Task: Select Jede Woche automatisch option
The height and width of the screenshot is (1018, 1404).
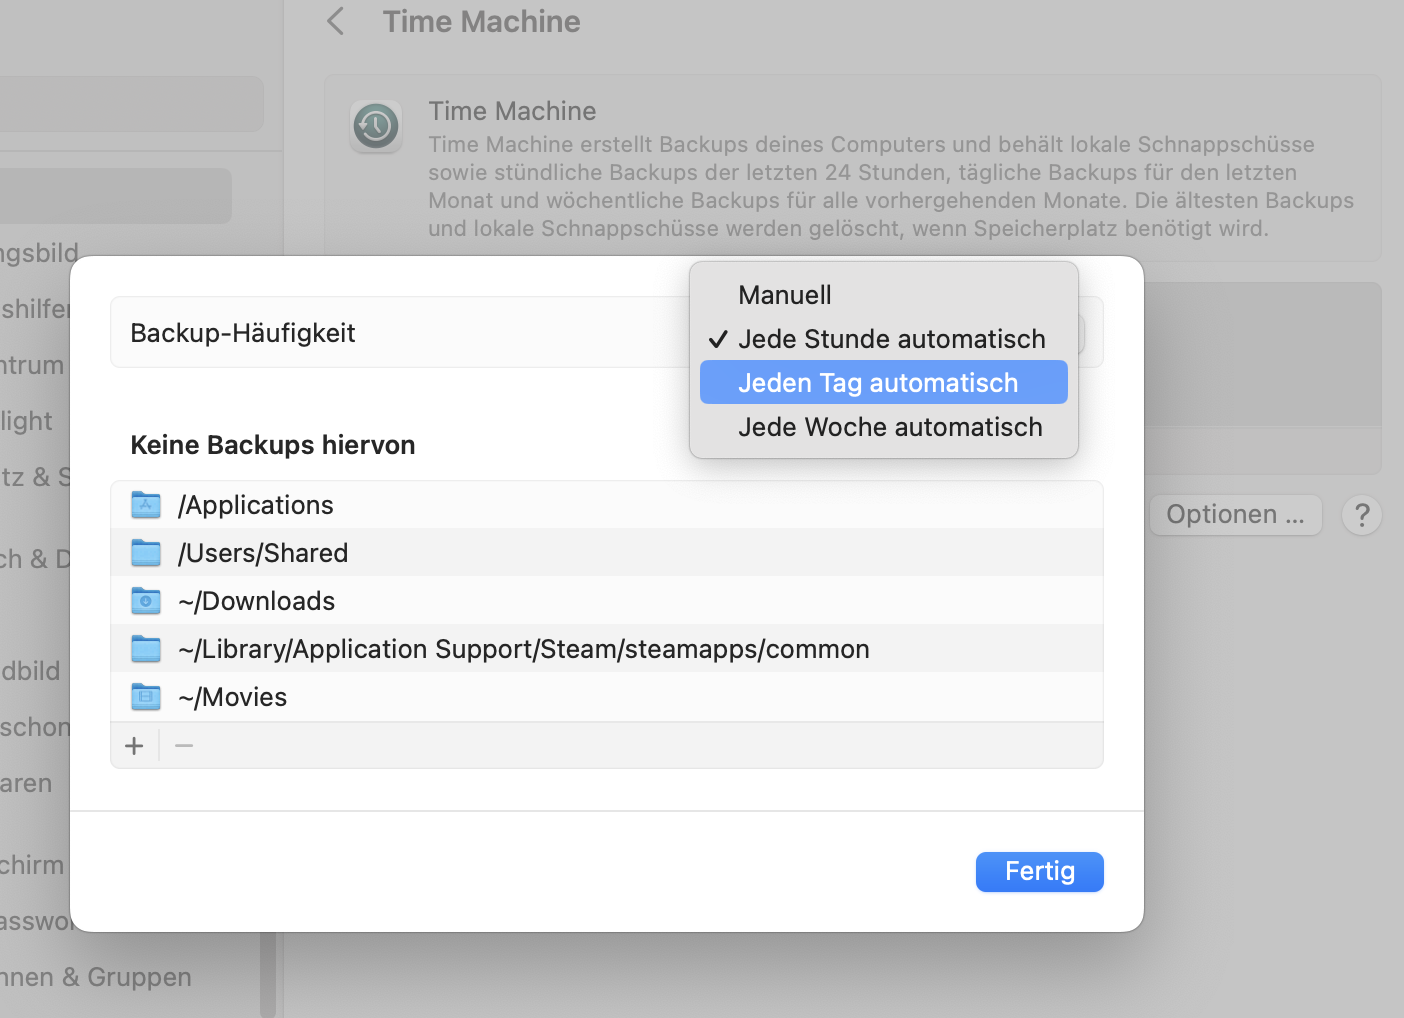Action: click(x=890, y=427)
